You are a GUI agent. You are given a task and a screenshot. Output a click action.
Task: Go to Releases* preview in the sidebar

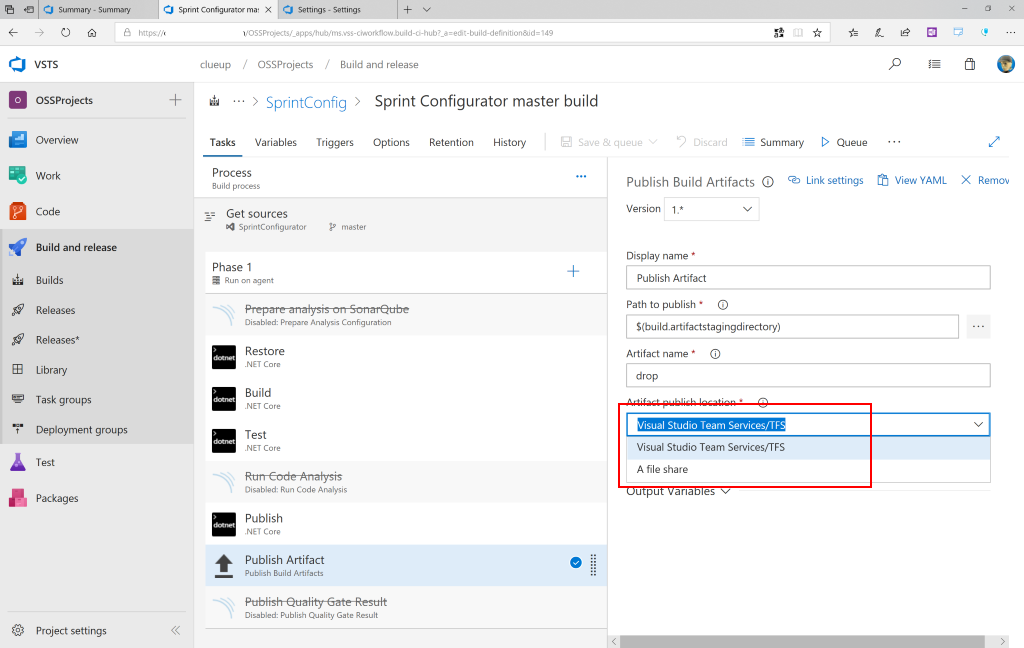[x=57, y=340]
